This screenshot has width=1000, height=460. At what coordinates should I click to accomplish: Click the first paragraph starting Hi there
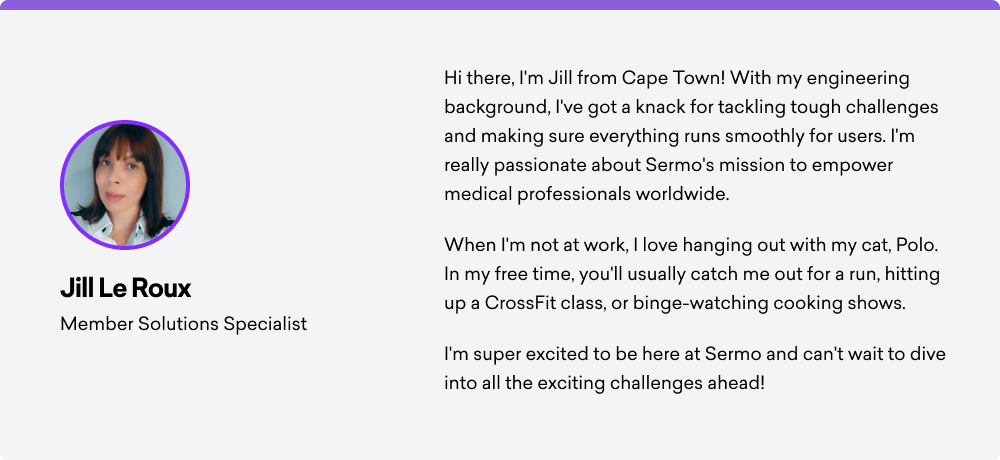click(x=691, y=136)
